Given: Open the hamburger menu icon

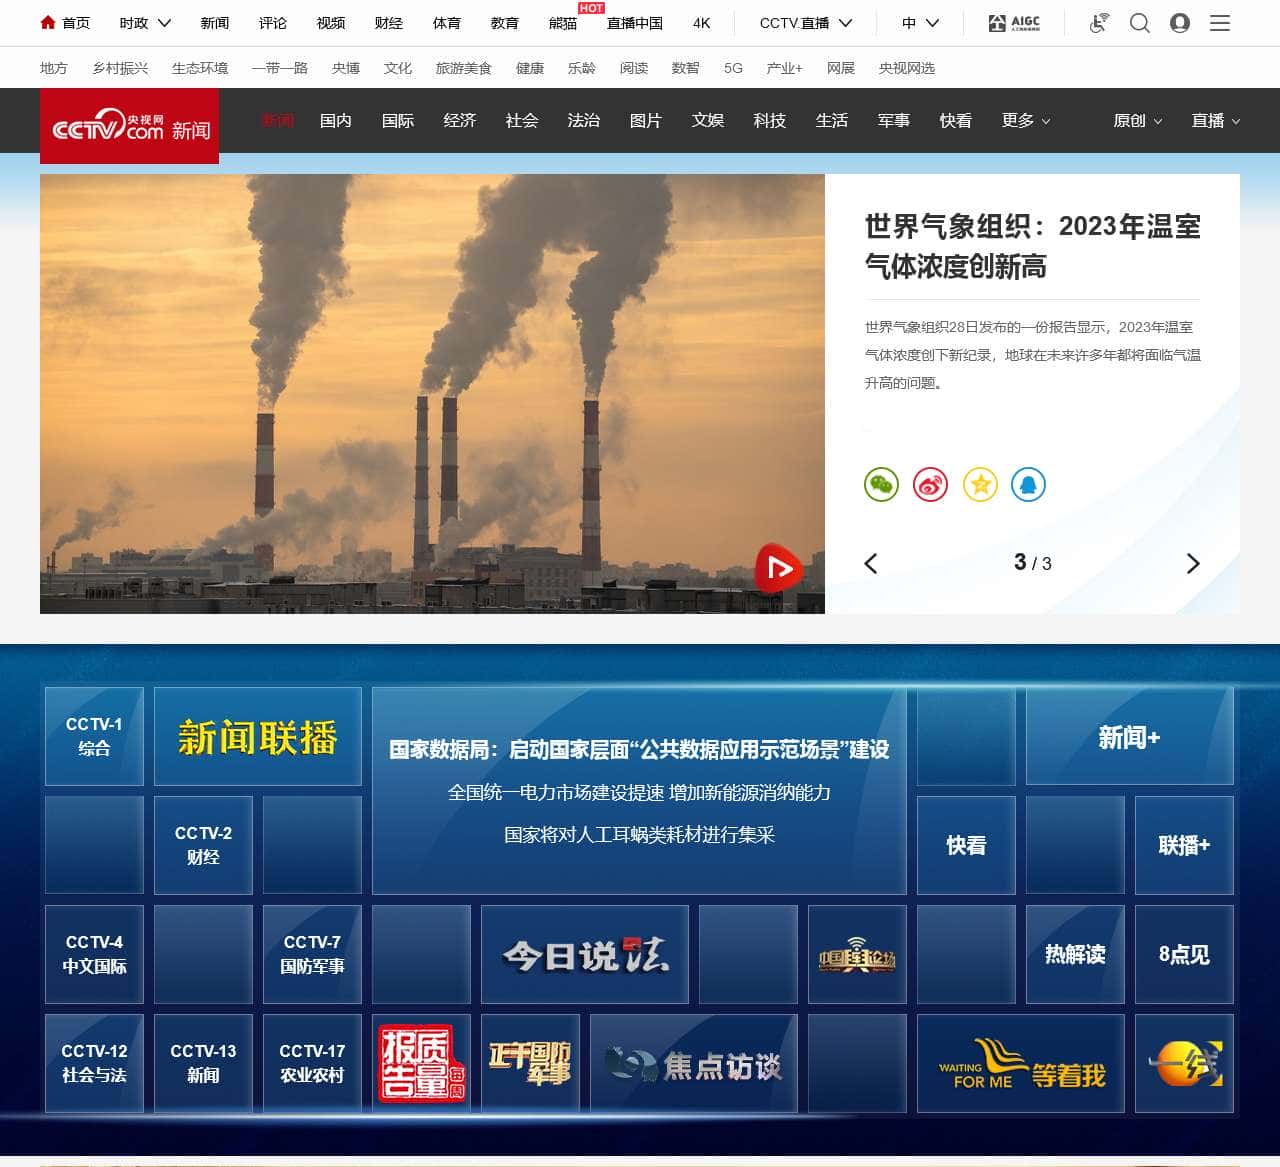Looking at the screenshot, I should [1220, 23].
